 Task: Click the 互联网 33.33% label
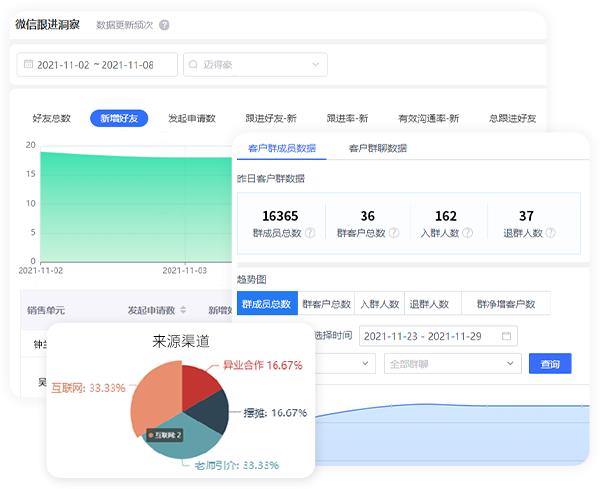click(x=88, y=388)
